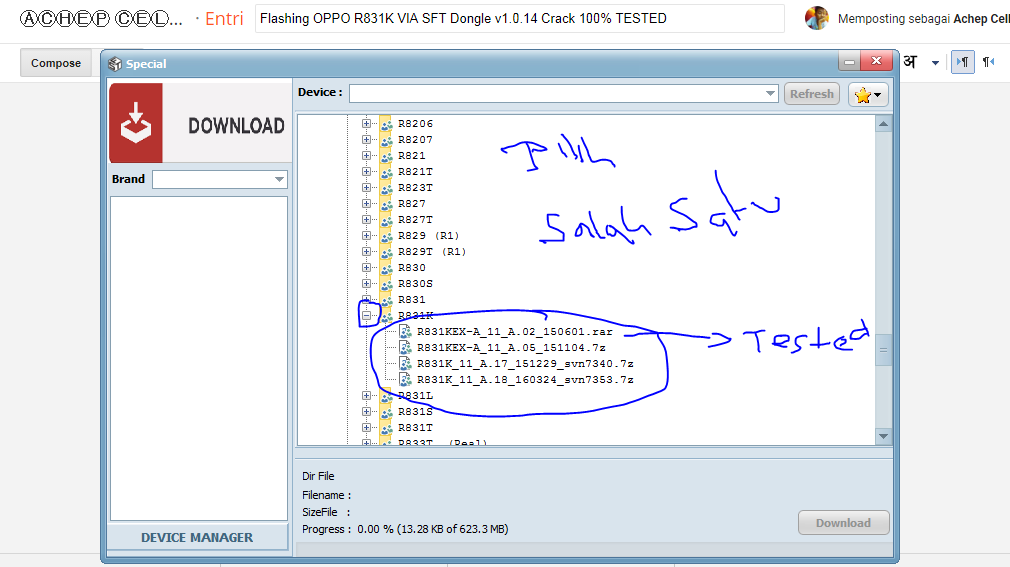This screenshot has height=567, width=1010.
Task: Expand the R830 tree node
Action: point(366,268)
